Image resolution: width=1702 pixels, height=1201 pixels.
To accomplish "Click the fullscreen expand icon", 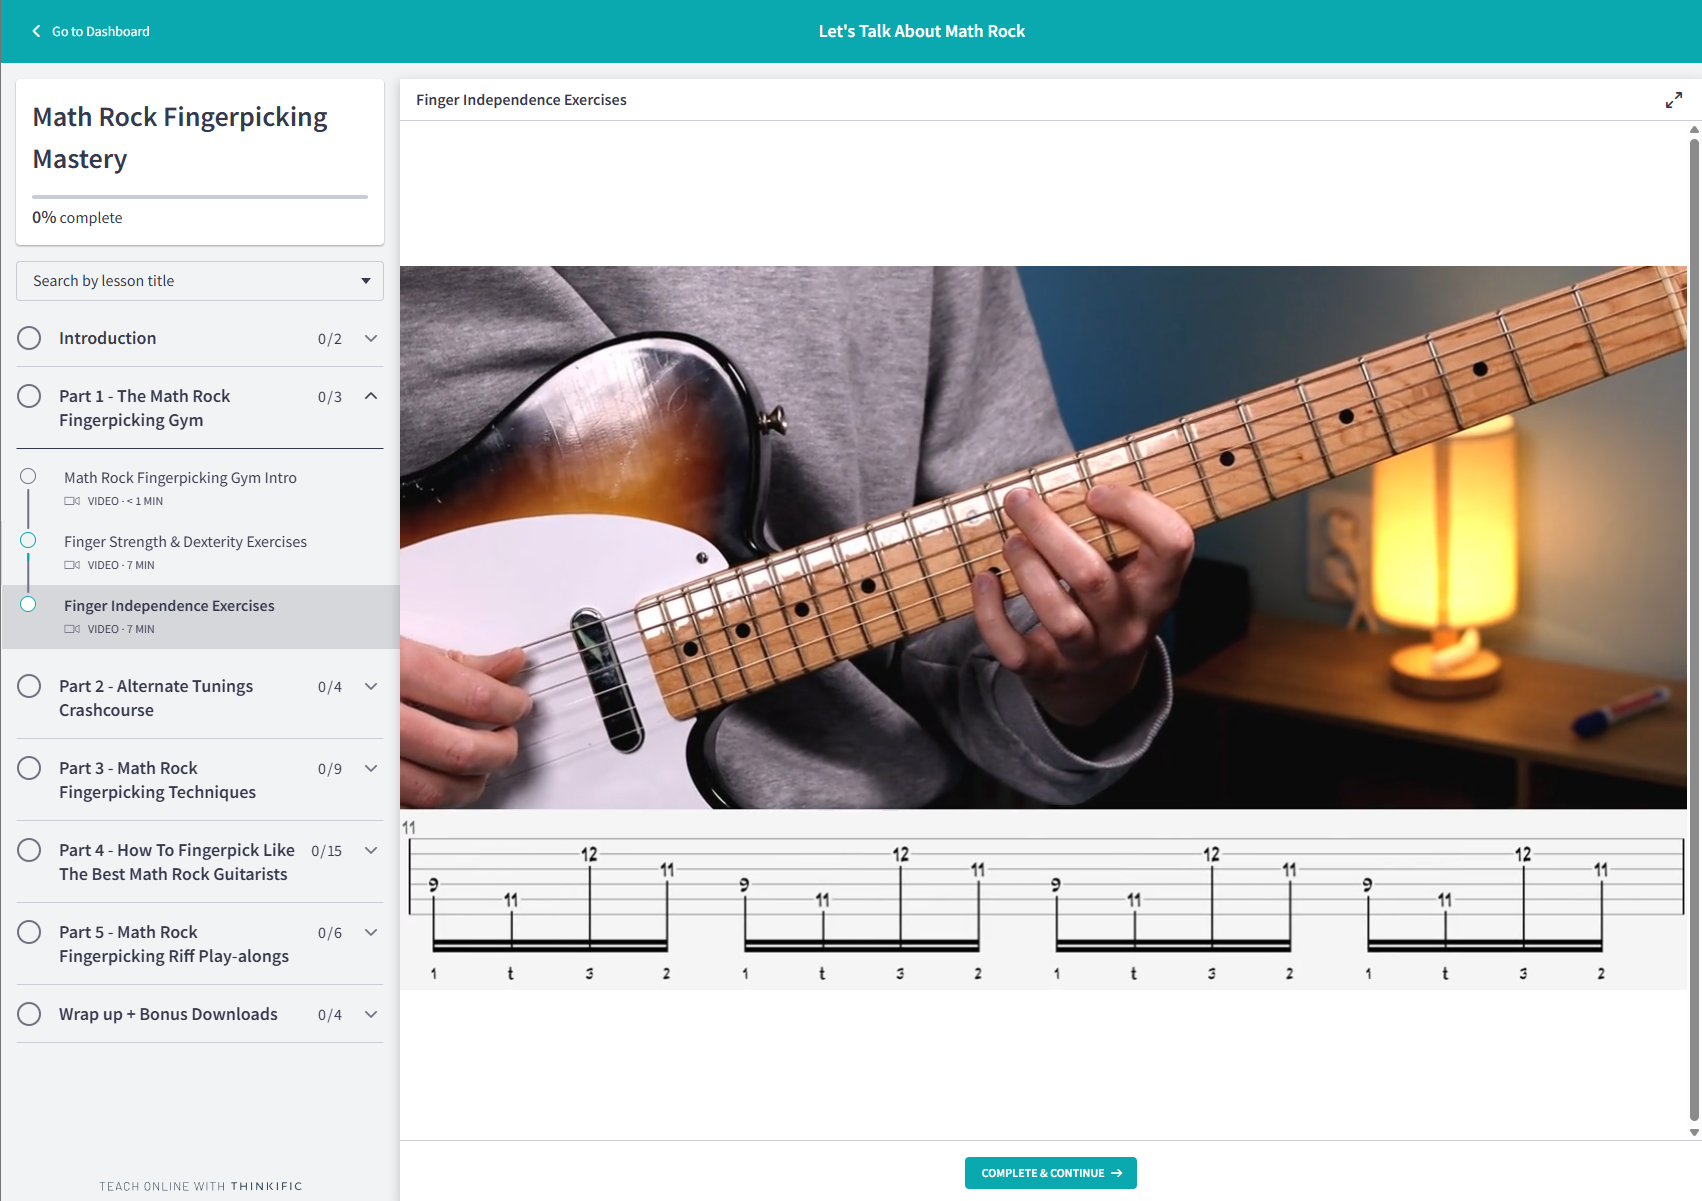I will 1673,100.
